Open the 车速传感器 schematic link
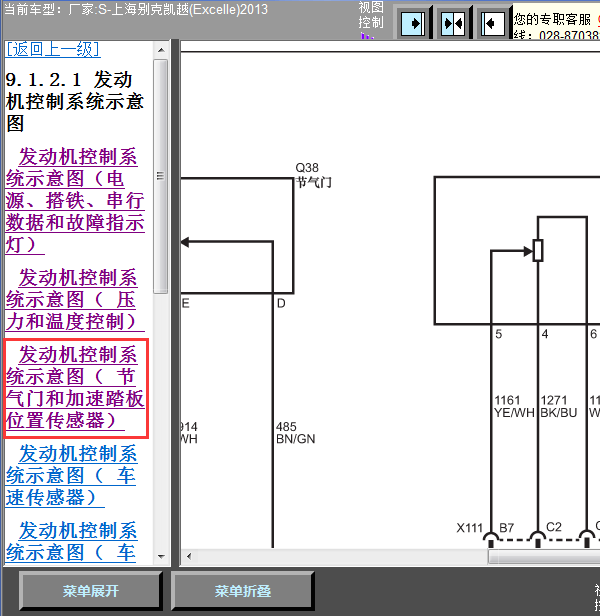This screenshot has width=600, height=616. 71,476
